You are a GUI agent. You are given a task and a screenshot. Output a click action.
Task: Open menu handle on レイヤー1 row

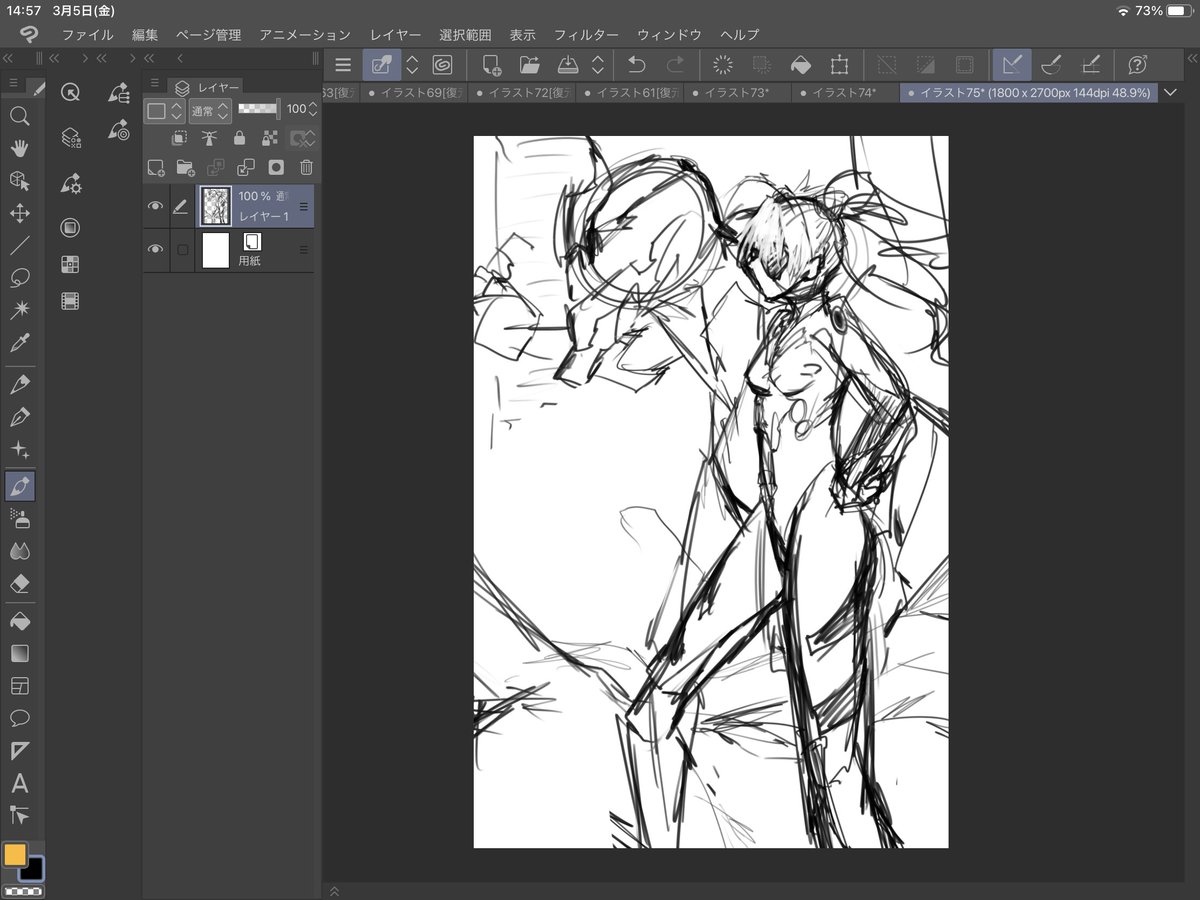304,206
